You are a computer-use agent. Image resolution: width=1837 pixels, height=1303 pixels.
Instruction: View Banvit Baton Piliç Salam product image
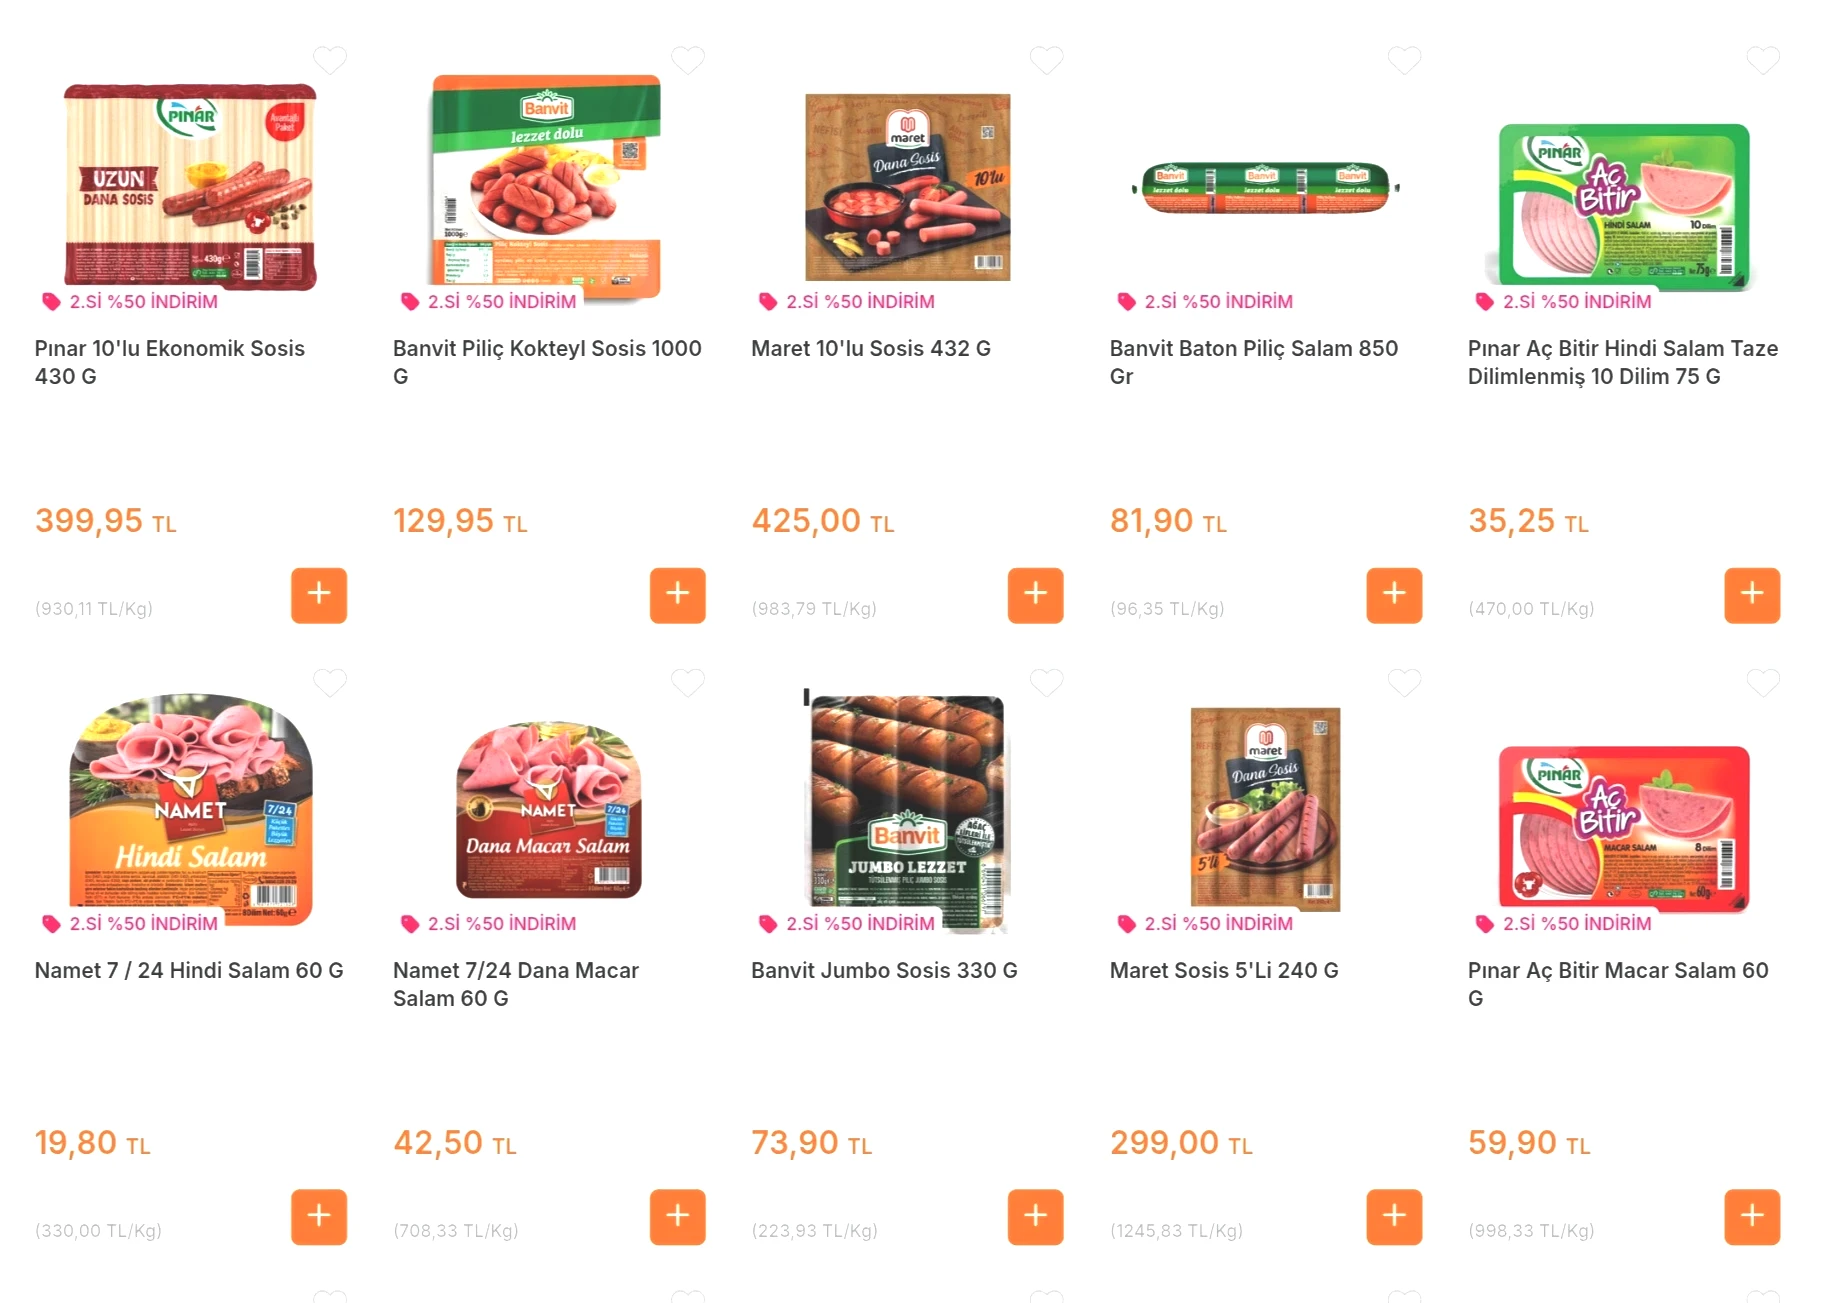pos(1264,187)
